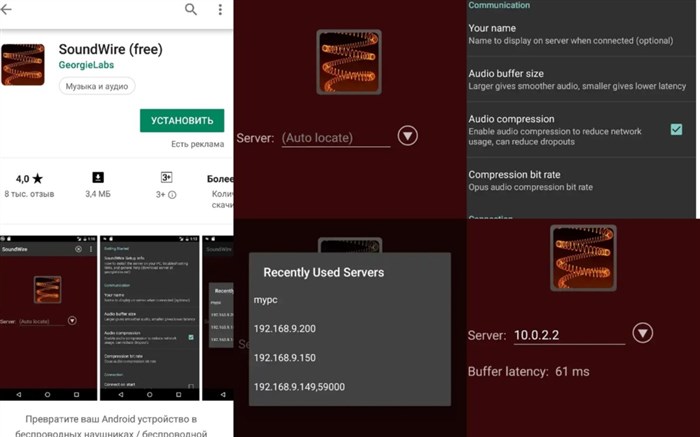This screenshot has height=437, width=700.
Task: Tap the 3,4 МБ size label
Action: 98,194
